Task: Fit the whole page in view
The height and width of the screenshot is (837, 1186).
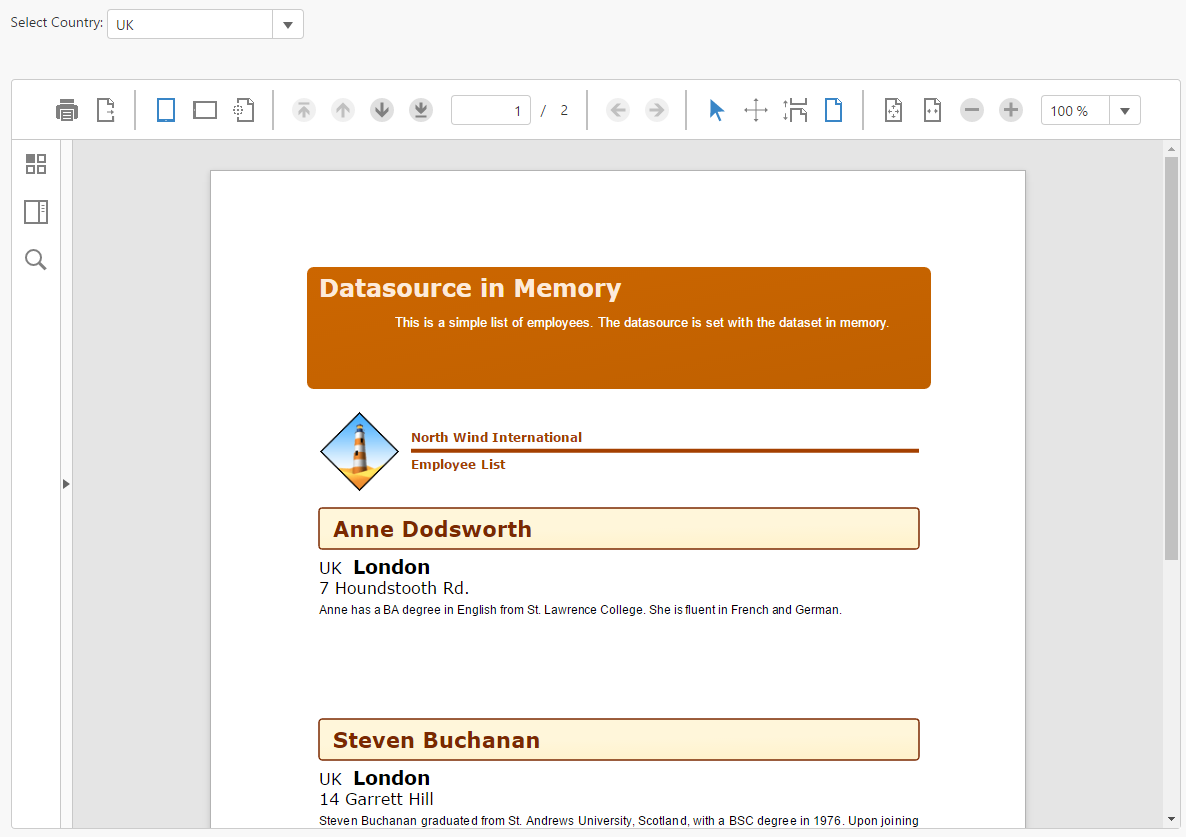Action: coord(893,110)
